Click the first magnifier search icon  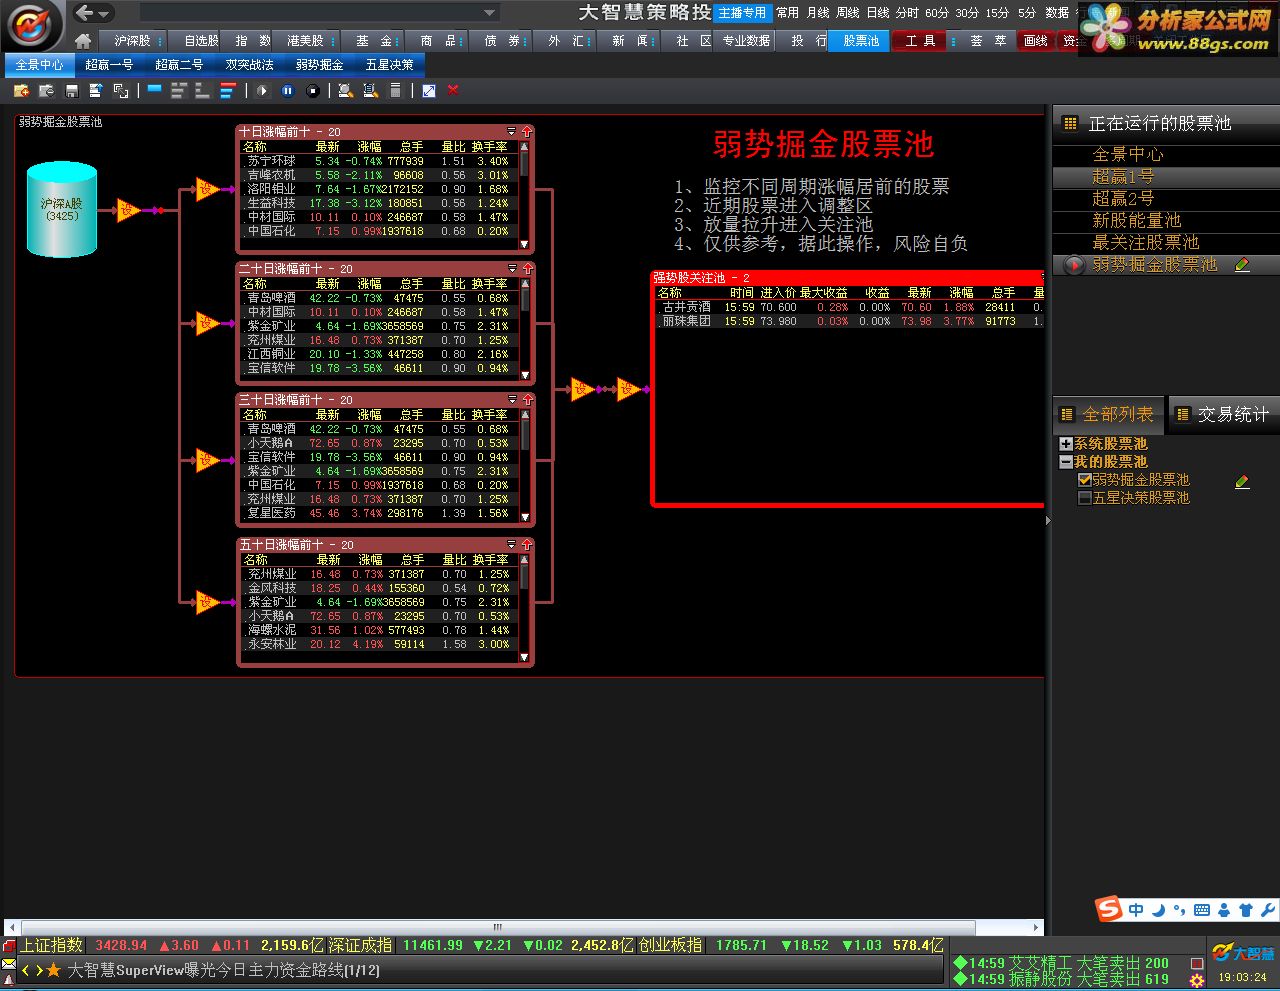(x=345, y=91)
